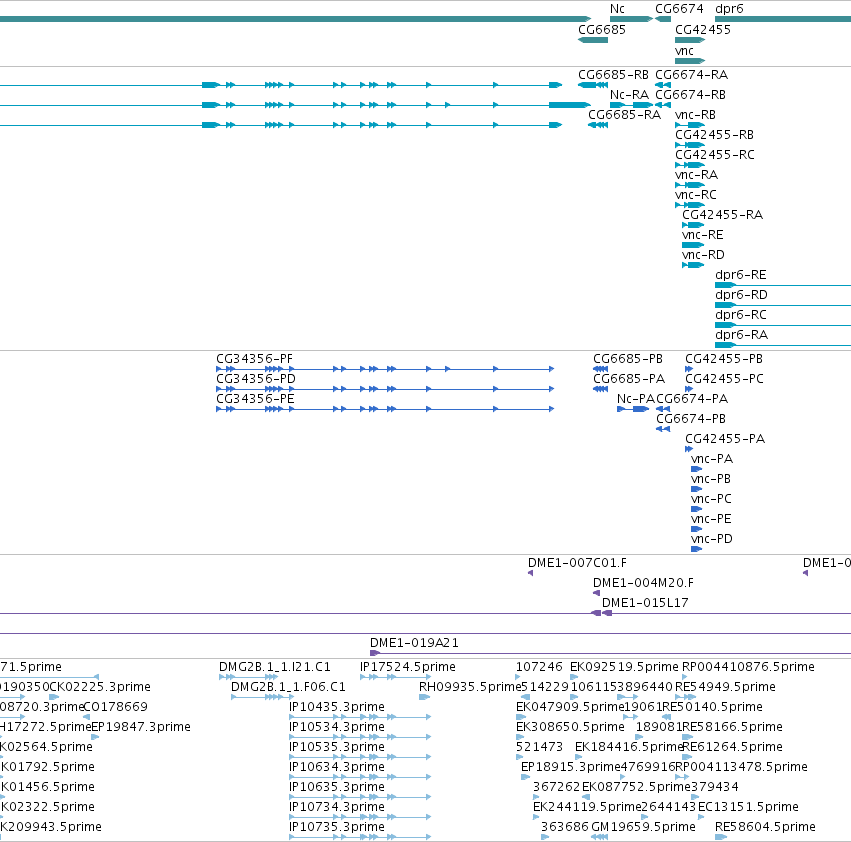Select transcript vnc-RC
Image resolution: width=851 pixels, height=842 pixels.
click(x=696, y=195)
